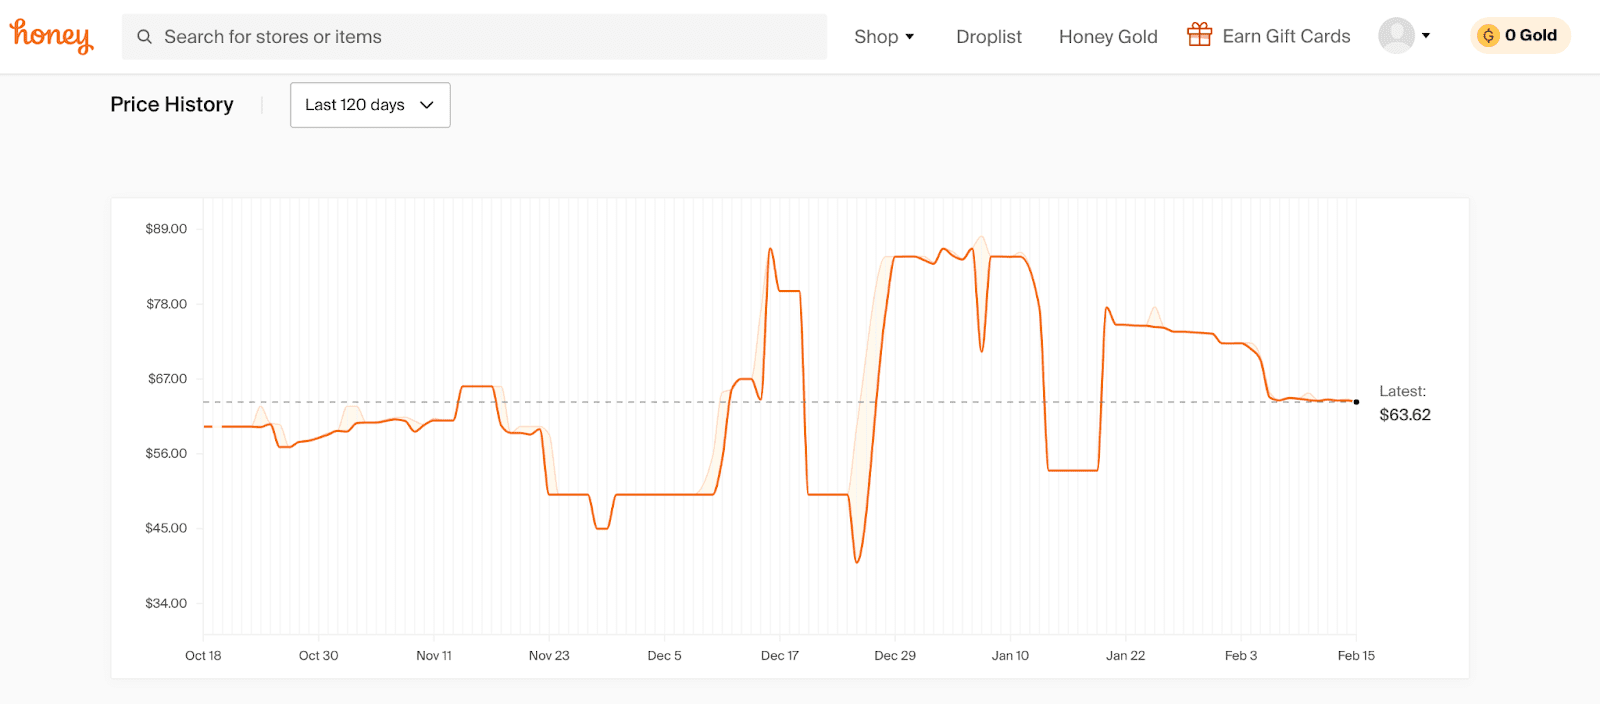Click the Latest: label
The height and width of the screenshot is (704, 1600).
coord(1403,391)
